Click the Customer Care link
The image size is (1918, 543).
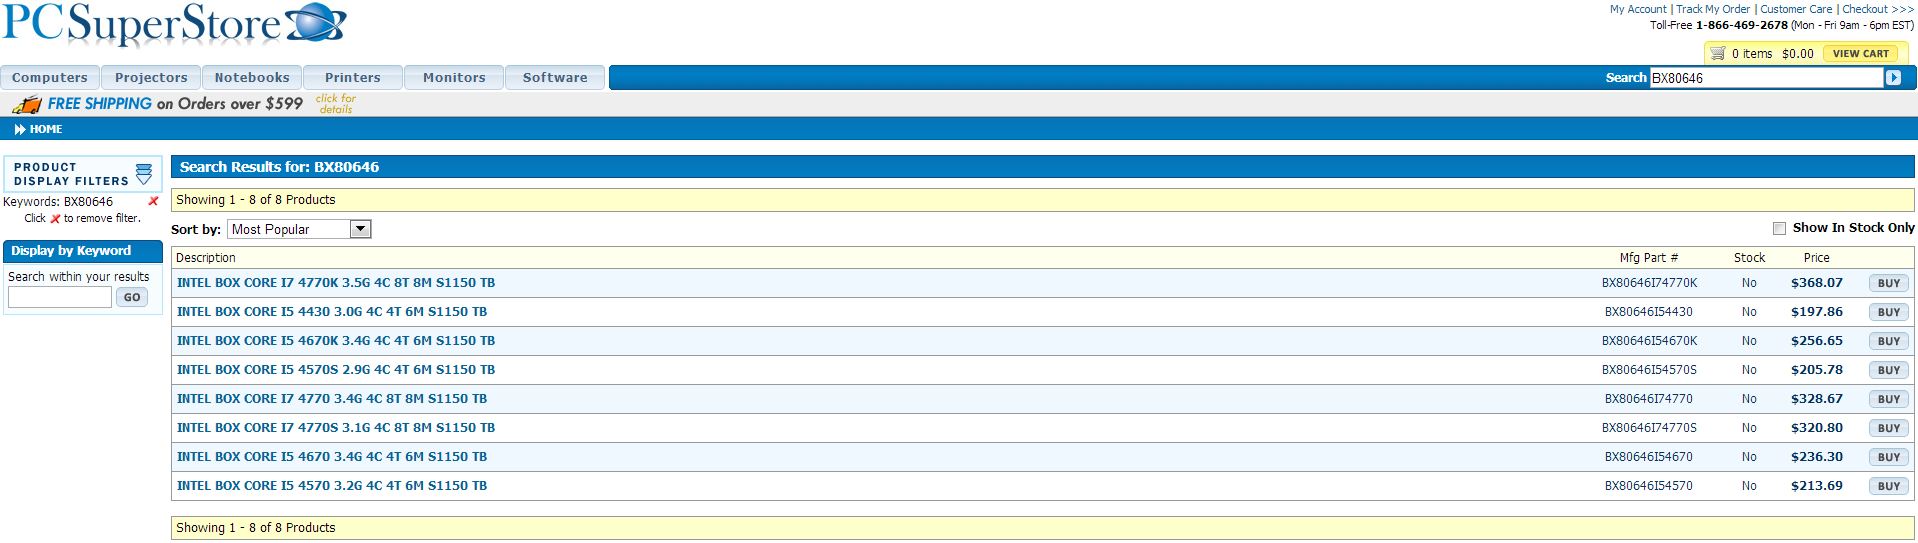1796,9
